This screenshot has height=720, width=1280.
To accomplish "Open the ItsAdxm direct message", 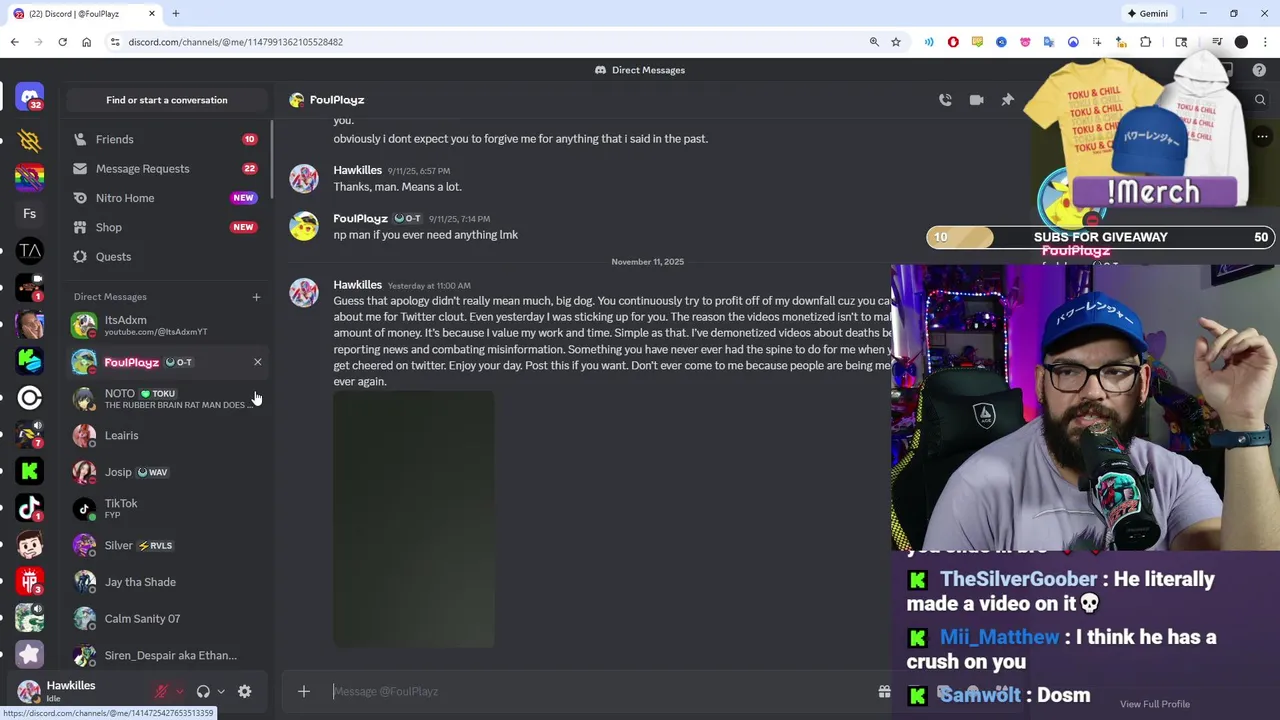I will (167, 325).
